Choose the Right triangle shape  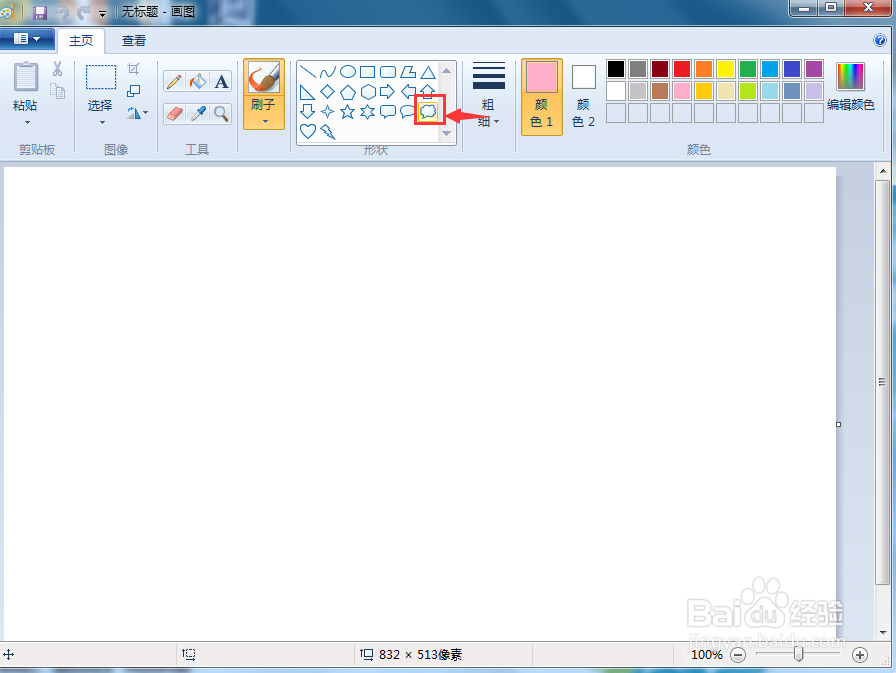coord(307,92)
